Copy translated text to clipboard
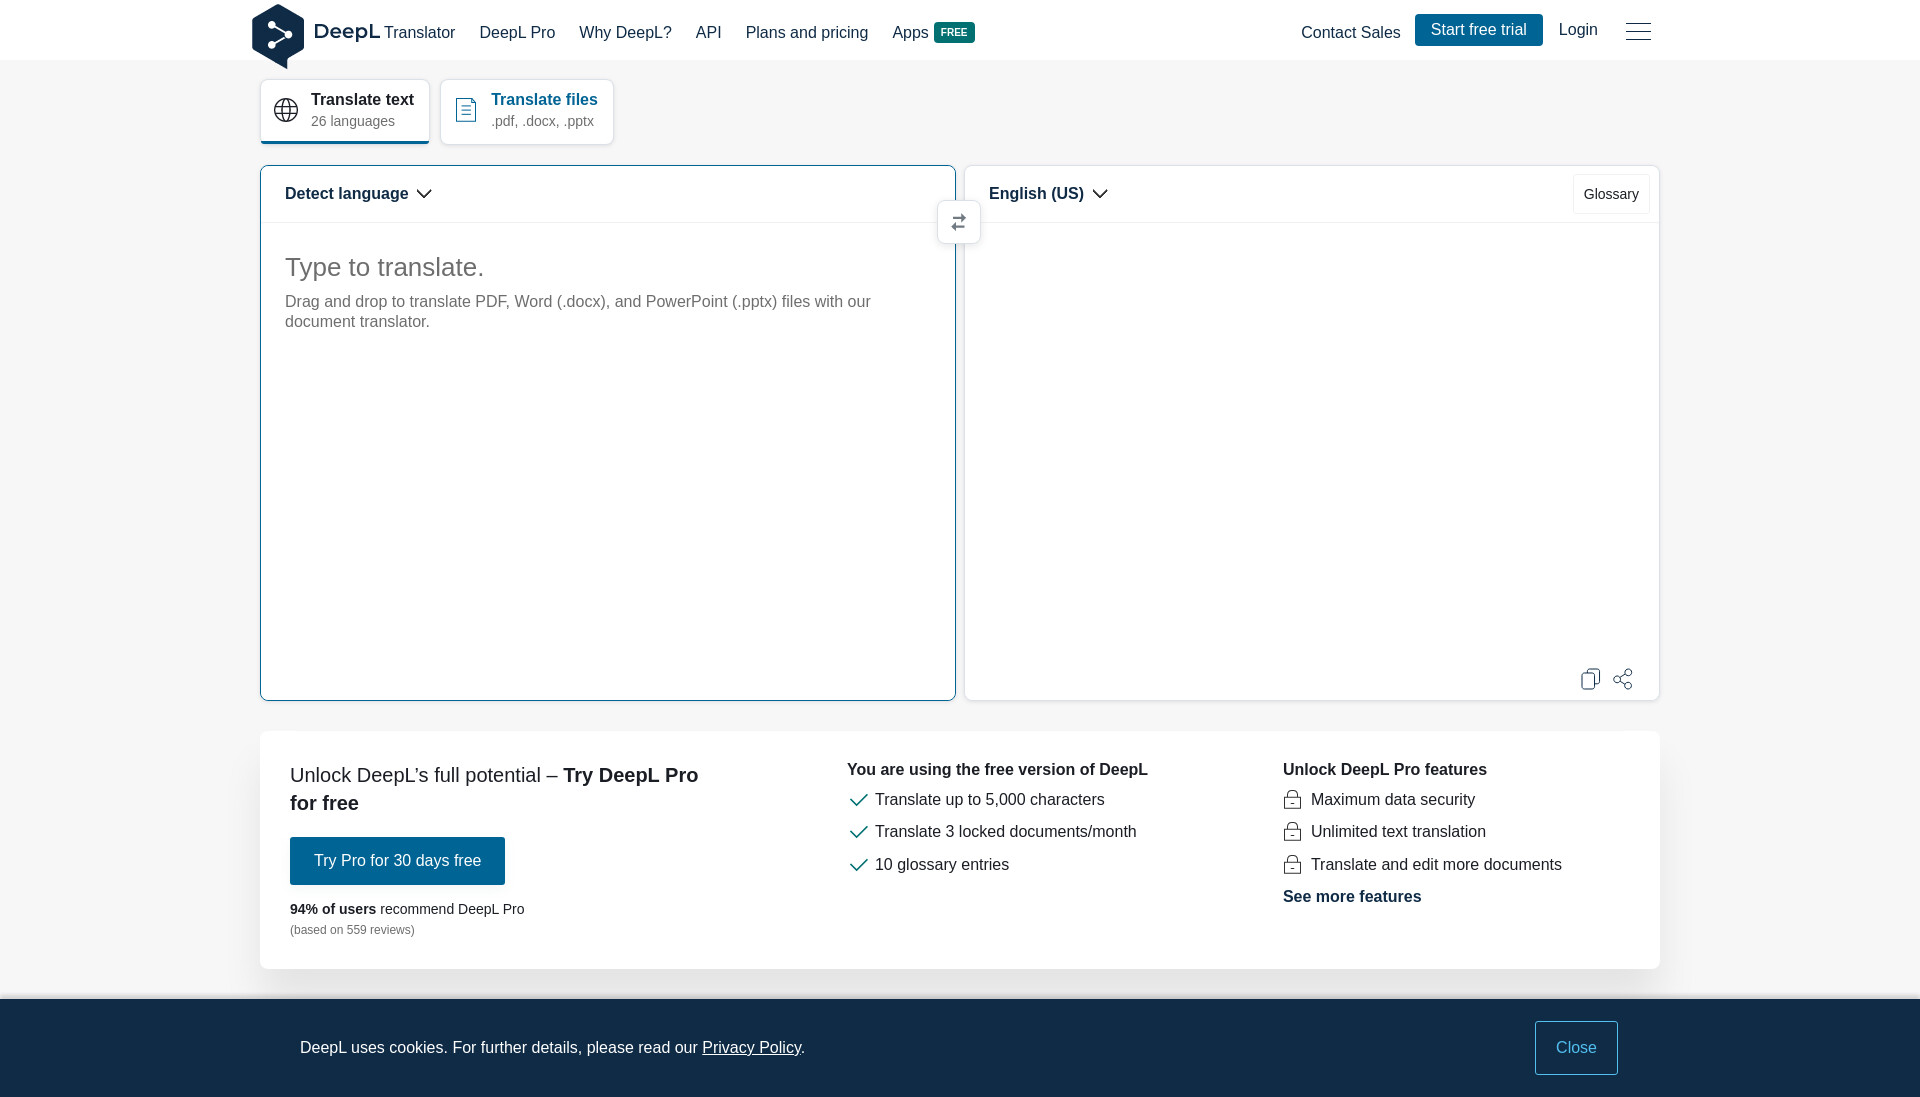1920x1097 pixels. pyautogui.click(x=1590, y=679)
